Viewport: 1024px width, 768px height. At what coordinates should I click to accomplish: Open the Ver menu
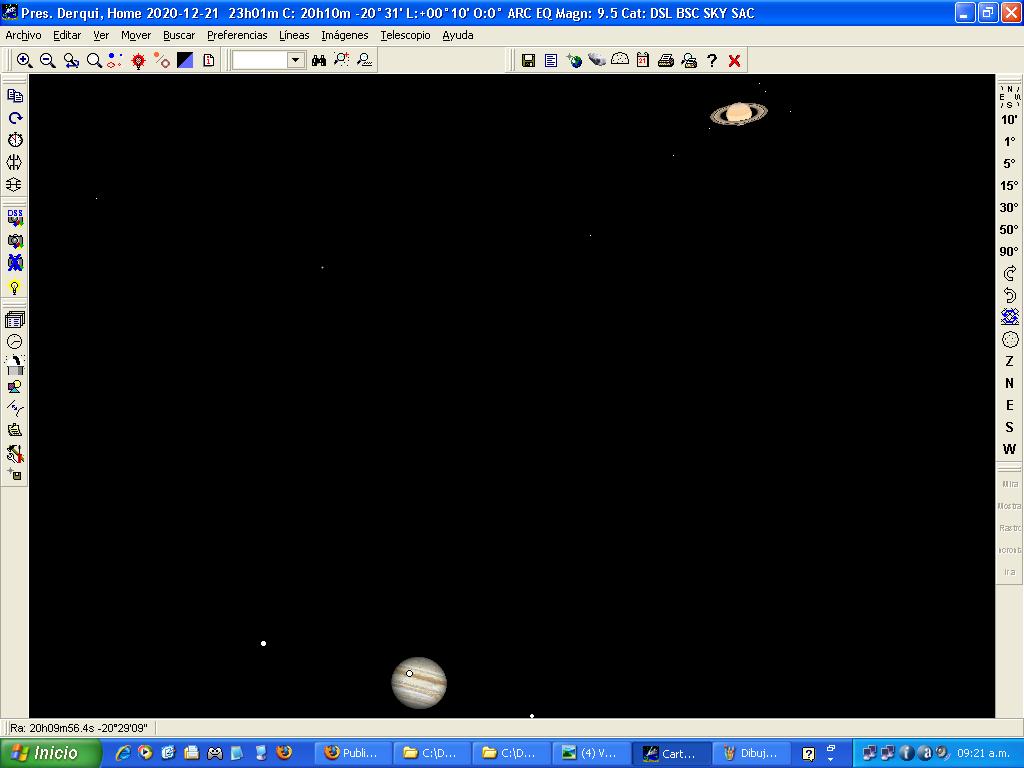coord(101,35)
